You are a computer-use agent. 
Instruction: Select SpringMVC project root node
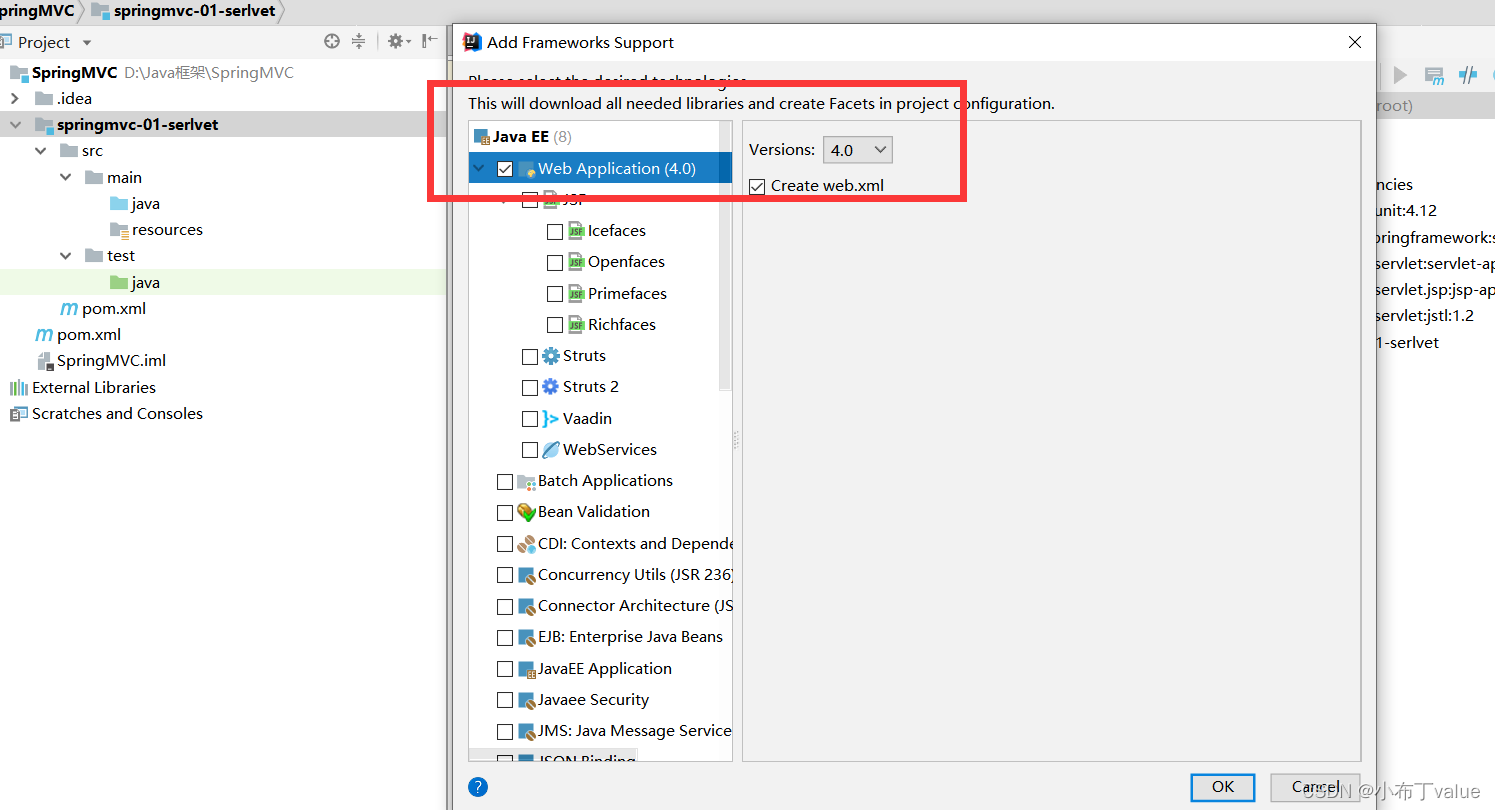point(63,72)
